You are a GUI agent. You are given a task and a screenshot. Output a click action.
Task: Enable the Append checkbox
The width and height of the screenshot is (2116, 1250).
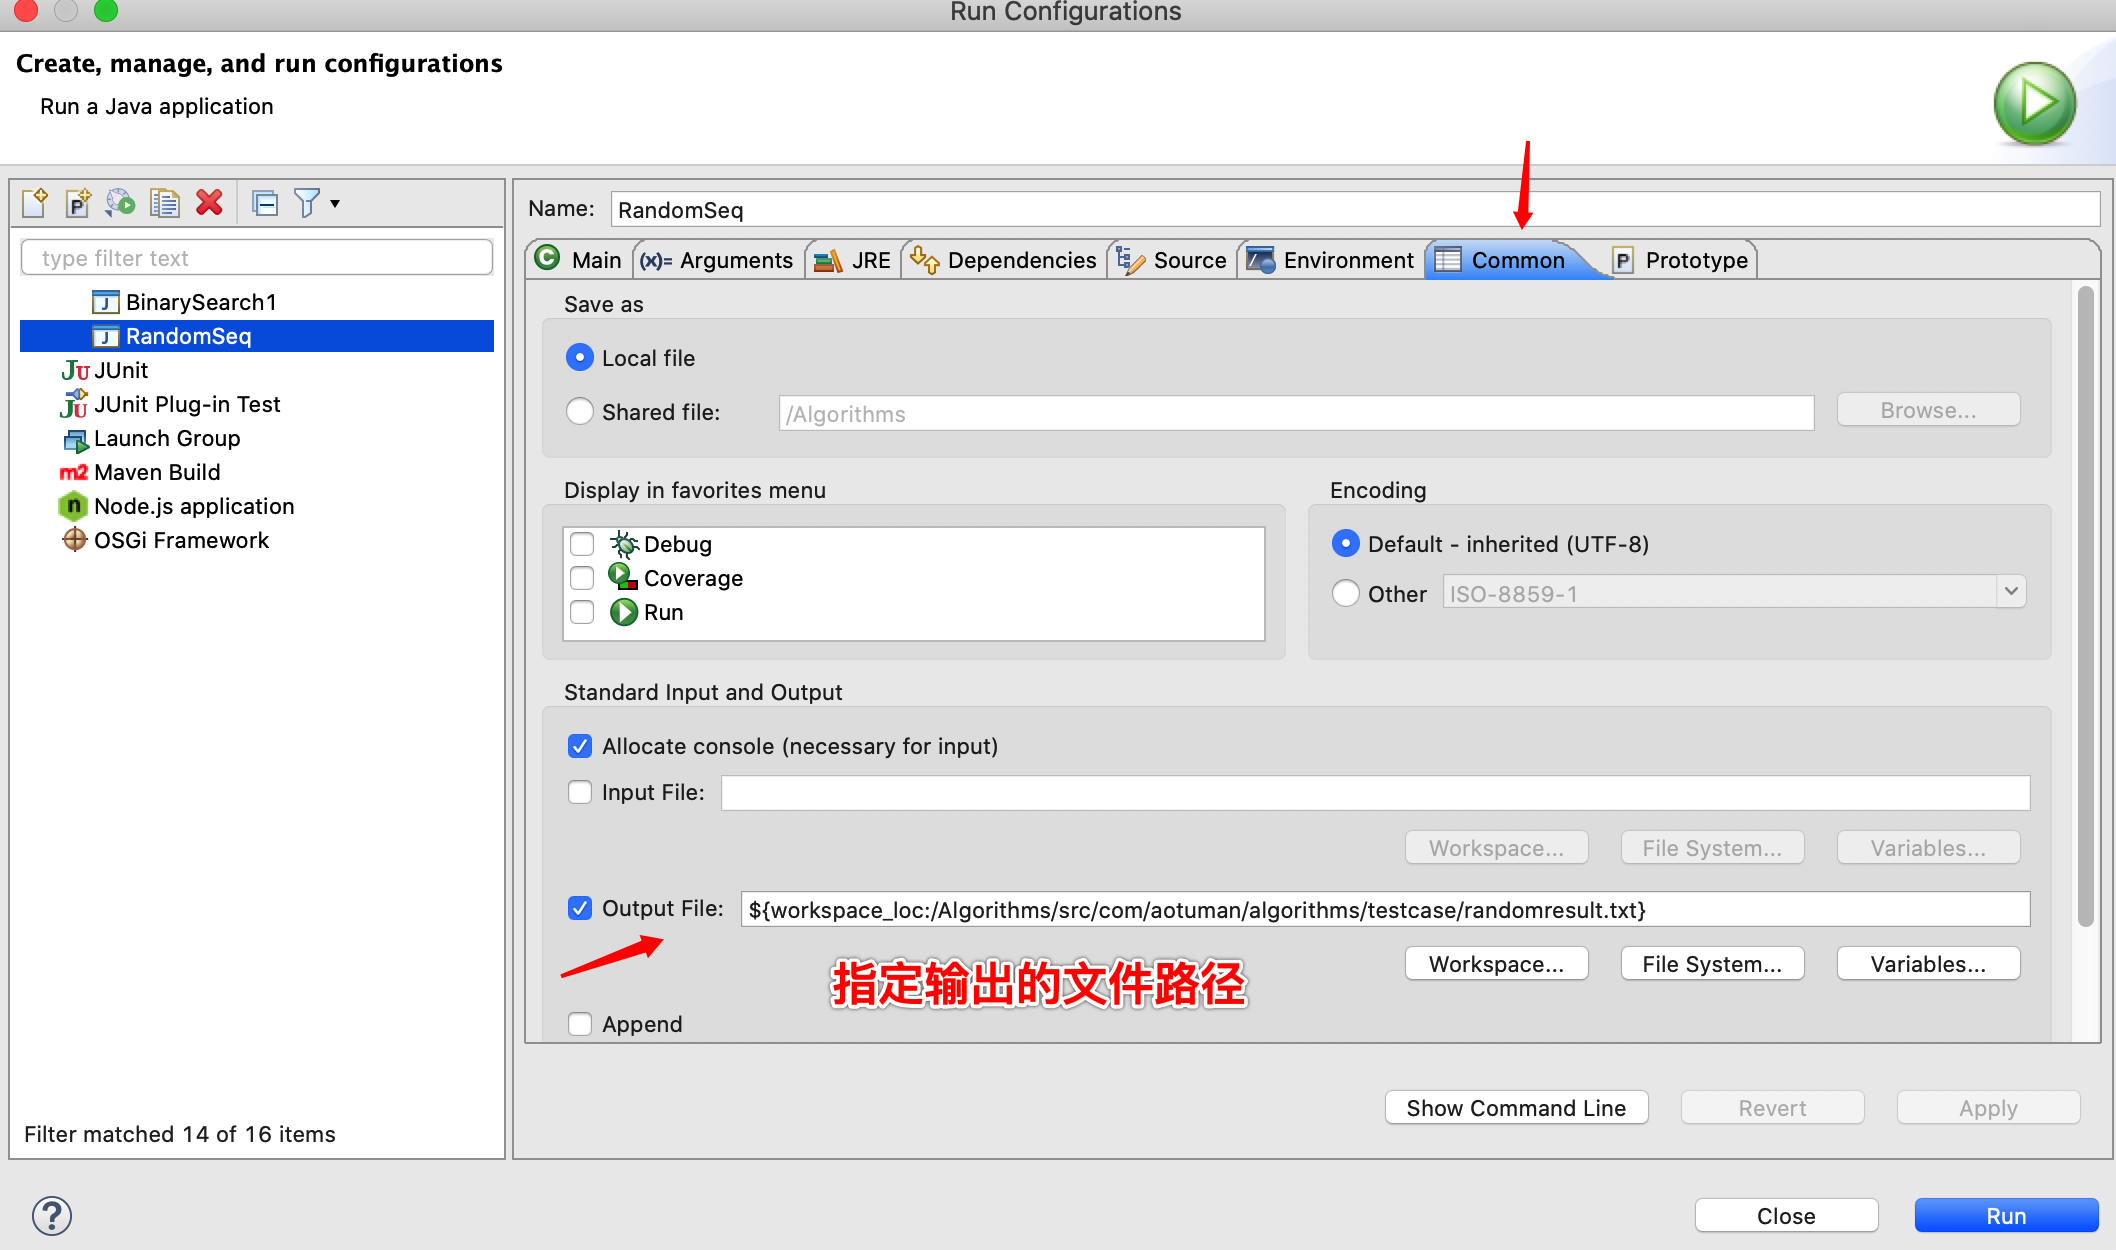click(x=580, y=1024)
